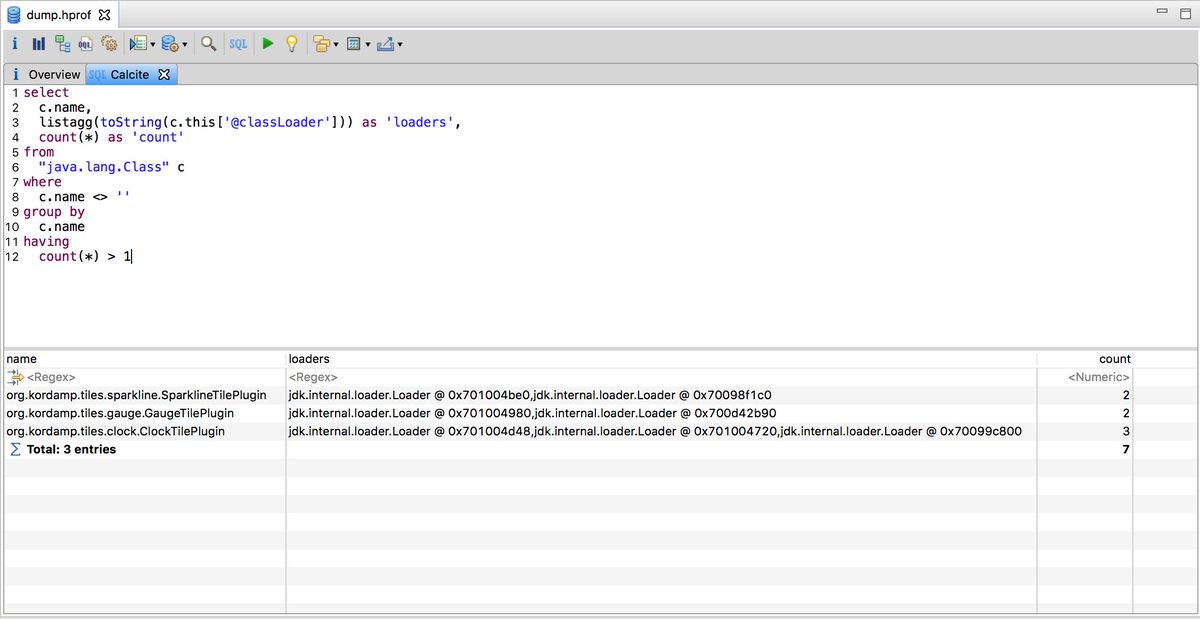Click the 'having' keyword line
The width and height of the screenshot is (1200, 619).
[46, 242]
